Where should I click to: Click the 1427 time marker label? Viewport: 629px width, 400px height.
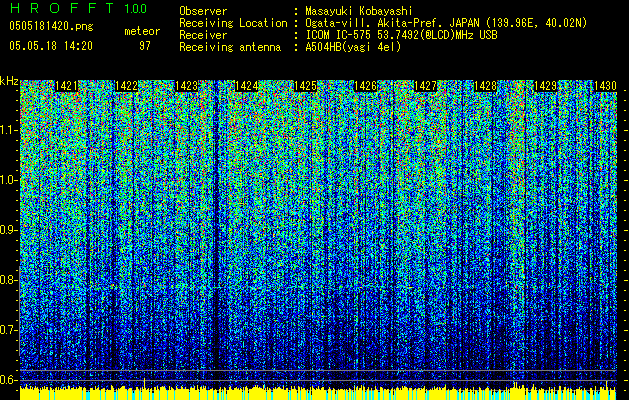[425, 86]
